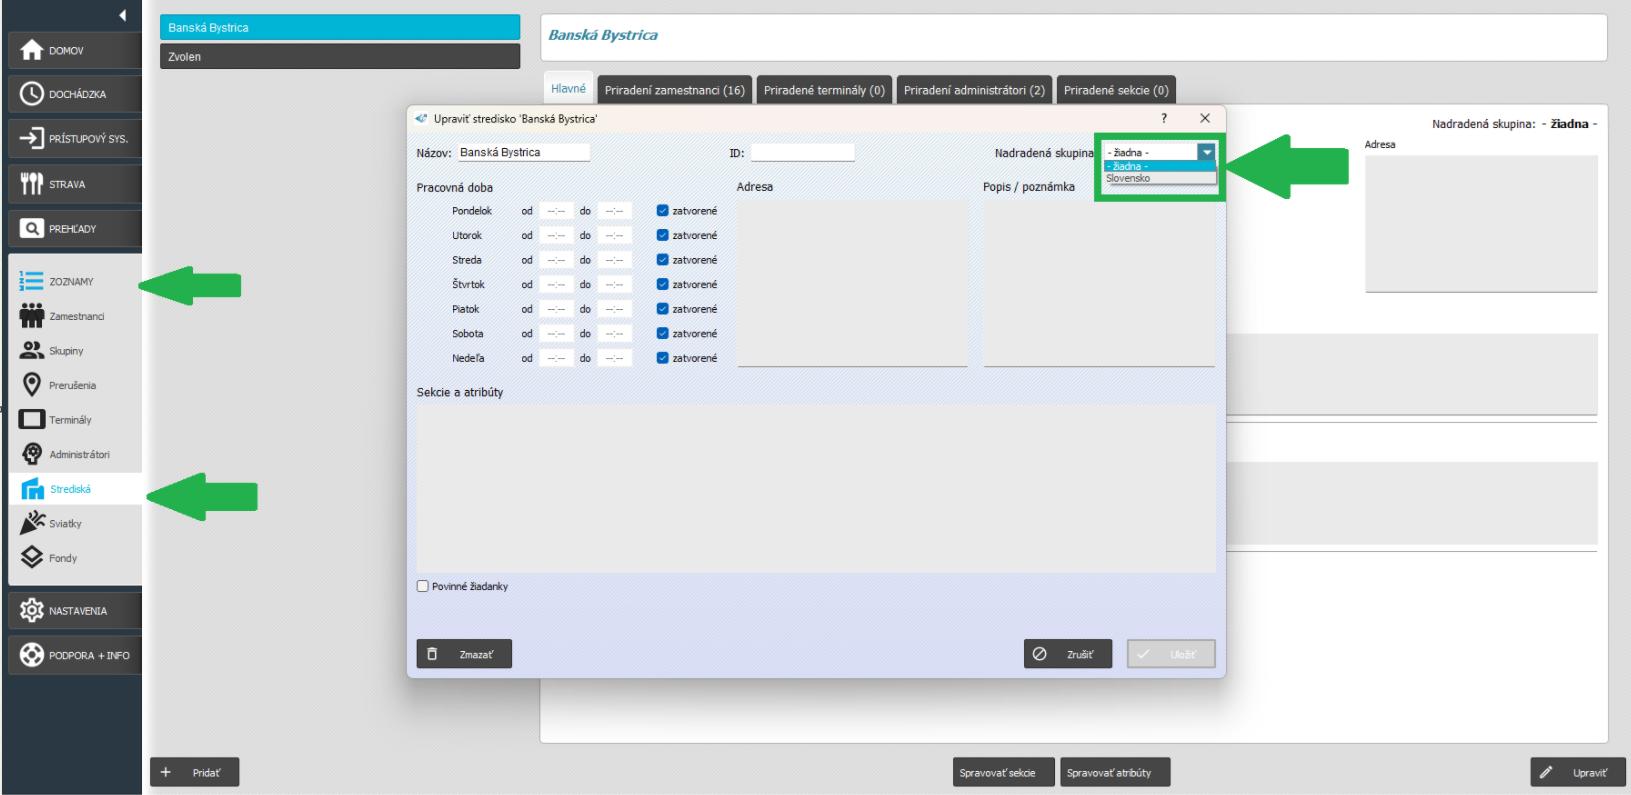
Task: Click the Dochádzka clock icon
Action: (x=32, y=94)
